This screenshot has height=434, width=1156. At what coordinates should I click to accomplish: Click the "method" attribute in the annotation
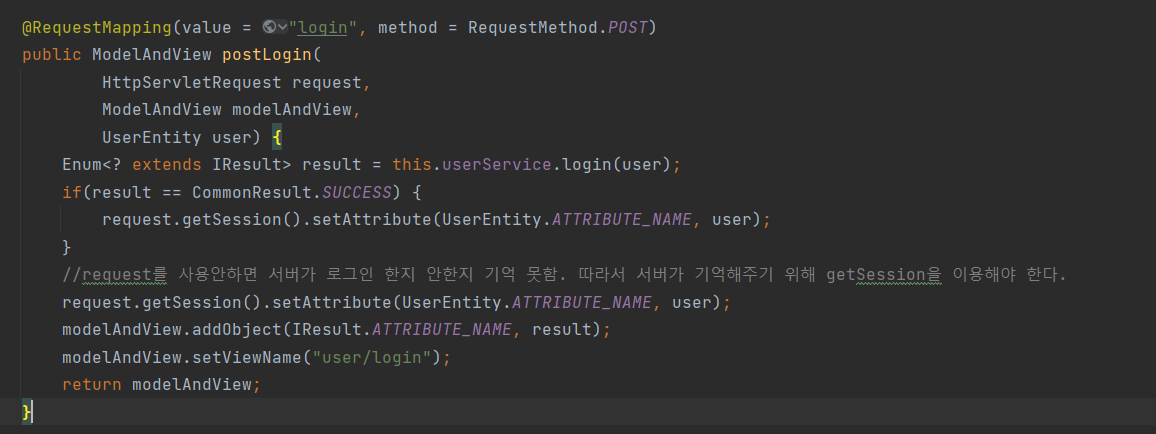click(408, 28)
